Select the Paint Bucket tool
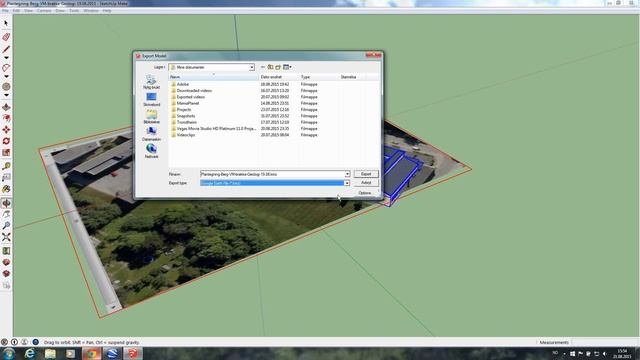This screenshot has width=640, height=360. click(6, 189)
